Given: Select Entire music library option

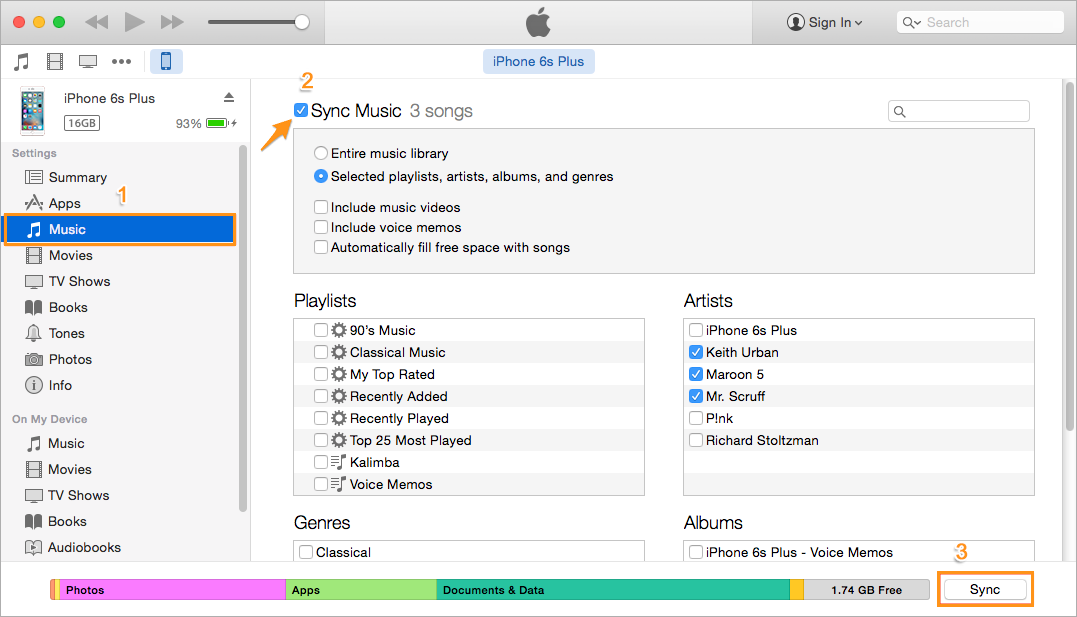Looking at the screenshot, I should 321,153.
